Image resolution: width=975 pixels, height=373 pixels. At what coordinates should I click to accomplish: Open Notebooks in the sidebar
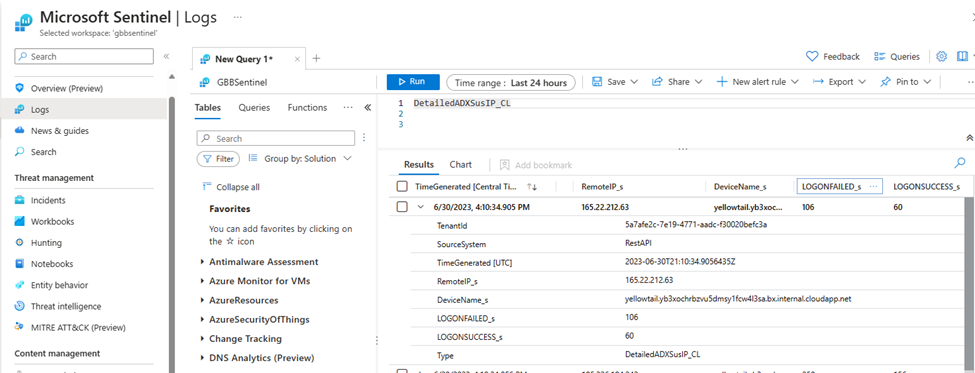52,264
